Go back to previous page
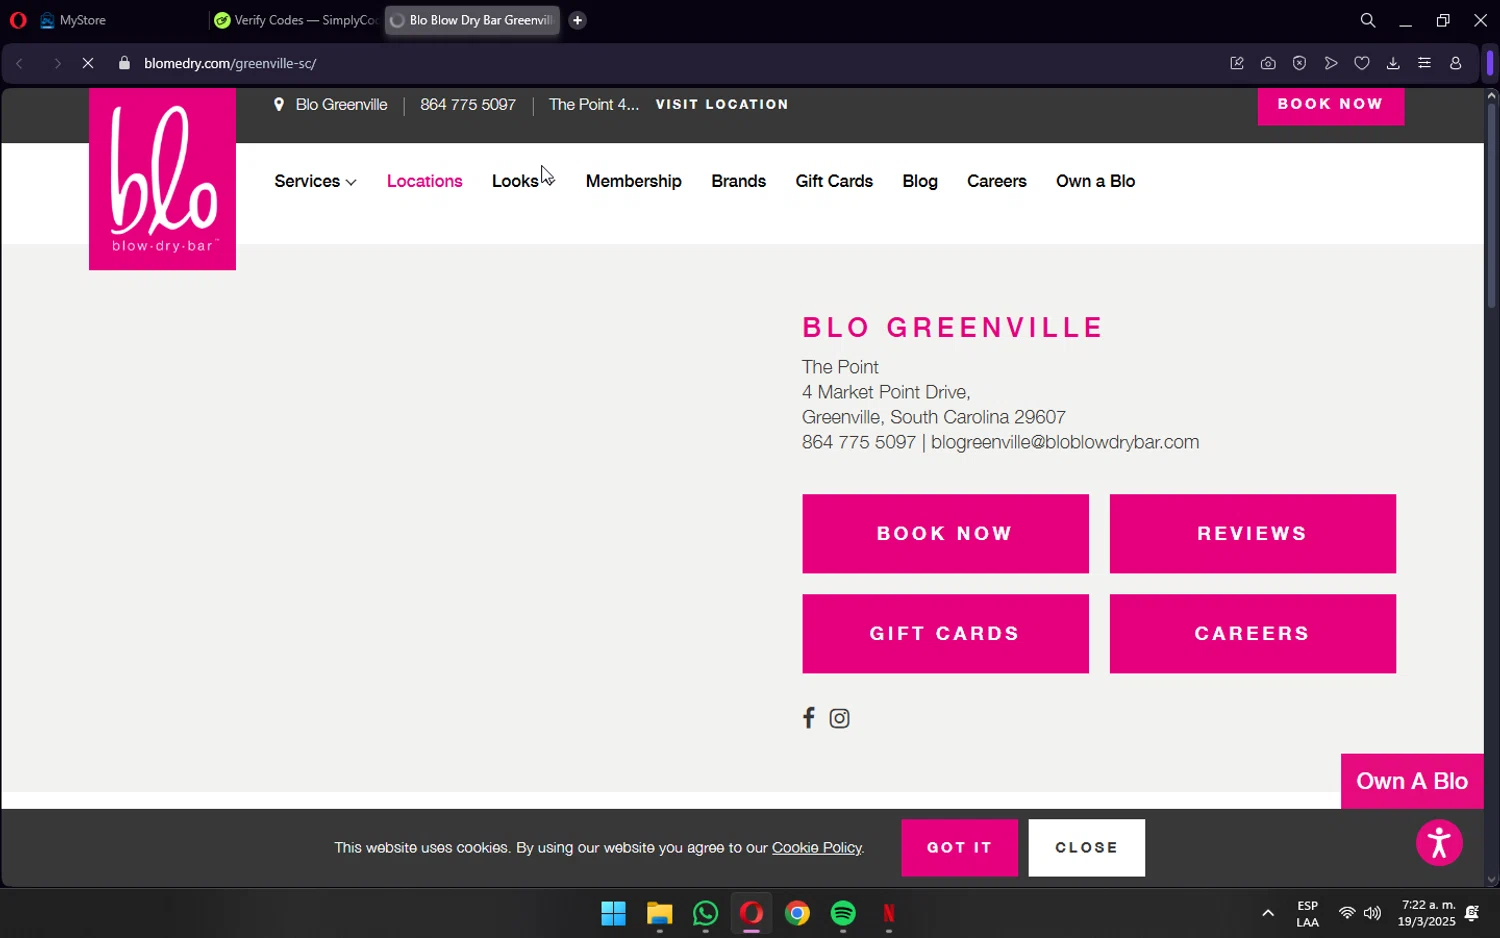The height and width of the screenshot is (938, 1500). 19,63
